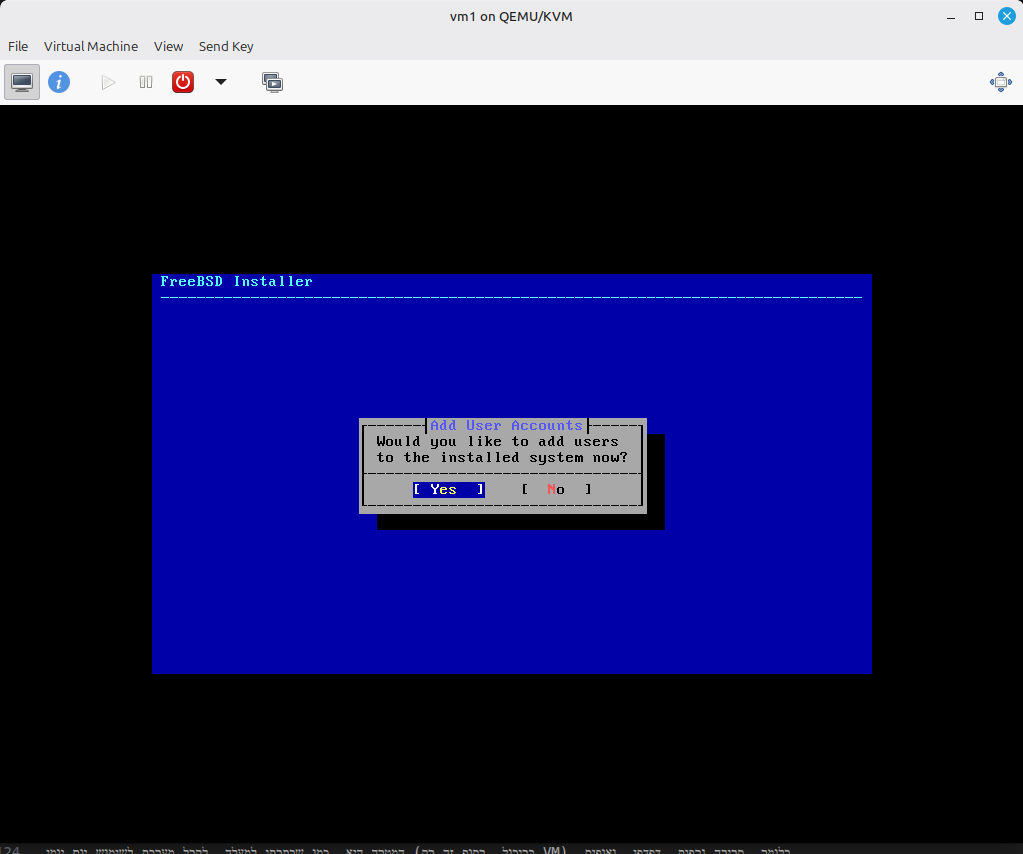Image resolution: width=1023 pixels, height=854 pixels.
Task: Open the Send Key menu
Action: click(x=226, y=46)
